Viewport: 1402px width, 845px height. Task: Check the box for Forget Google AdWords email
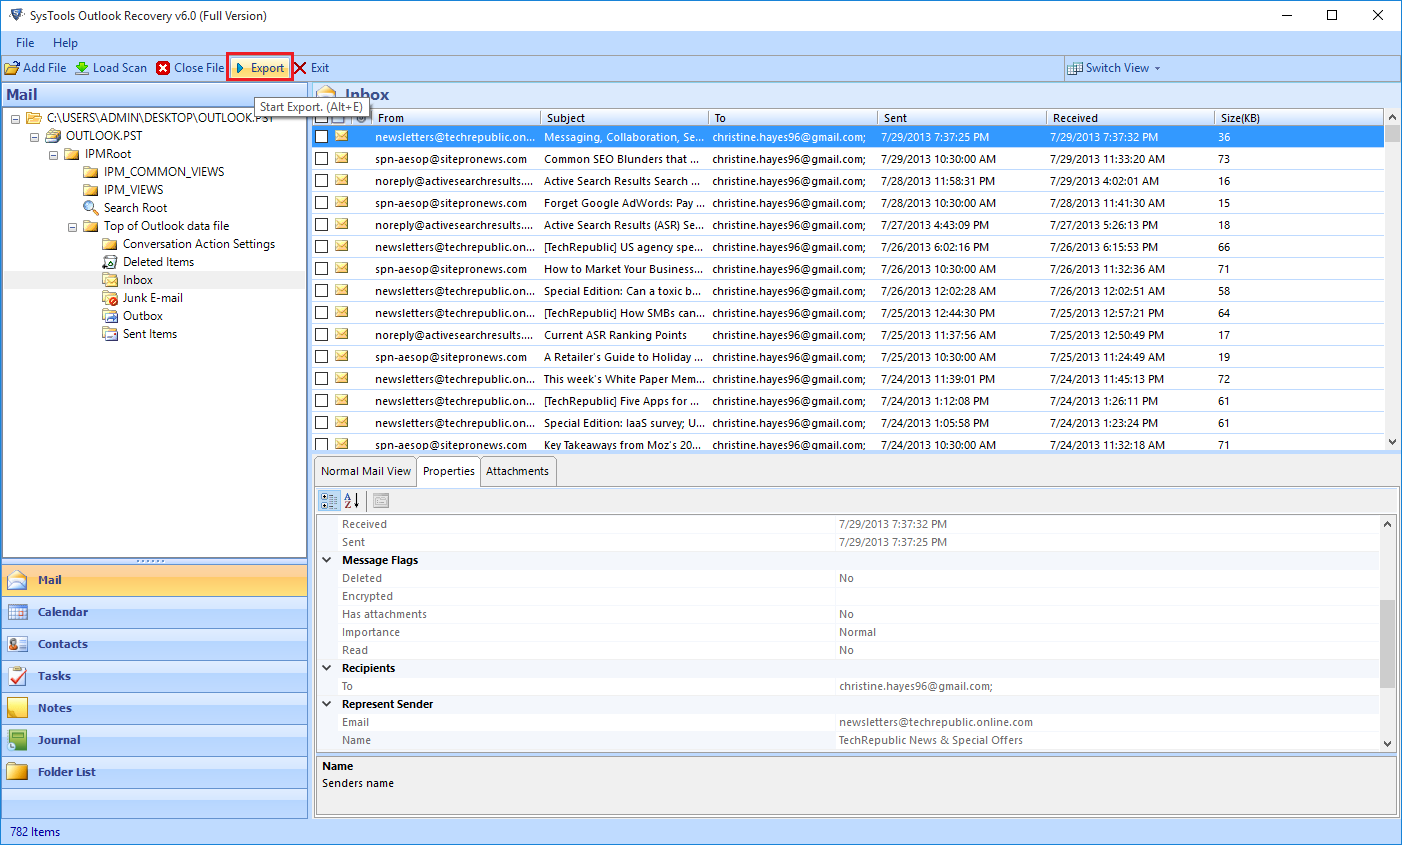click(x=321, y=202)
